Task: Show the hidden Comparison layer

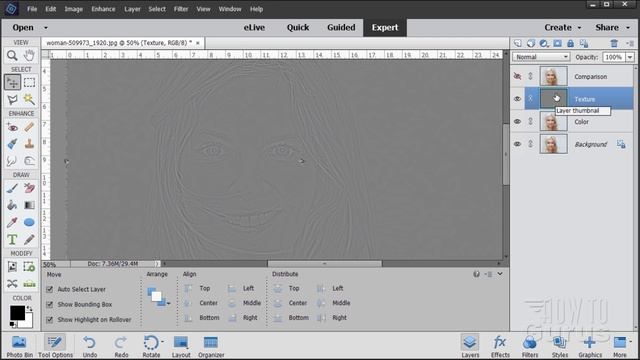Action: point(517,76)
